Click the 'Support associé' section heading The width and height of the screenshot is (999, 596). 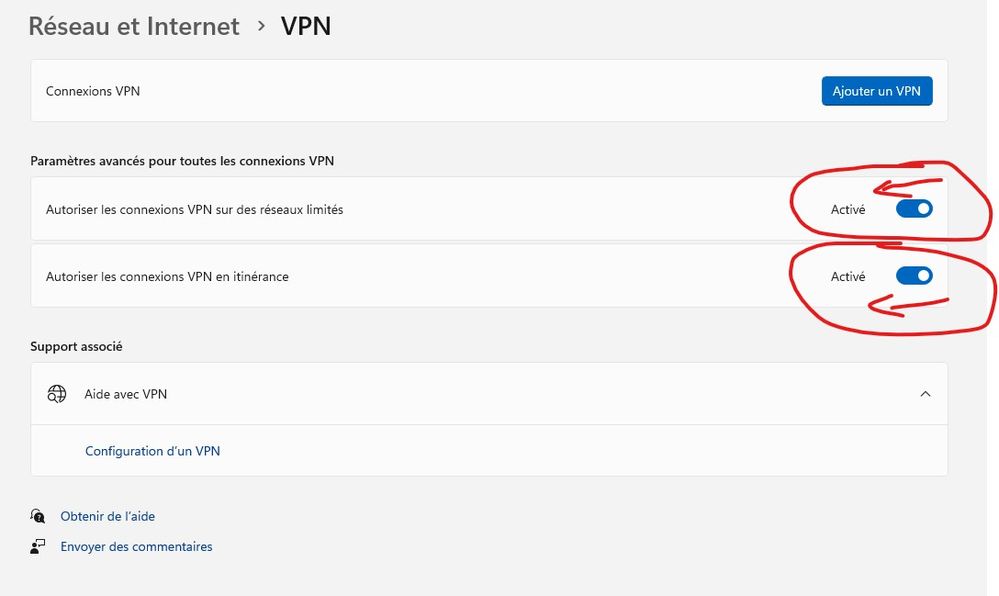[x=76, y=346]
